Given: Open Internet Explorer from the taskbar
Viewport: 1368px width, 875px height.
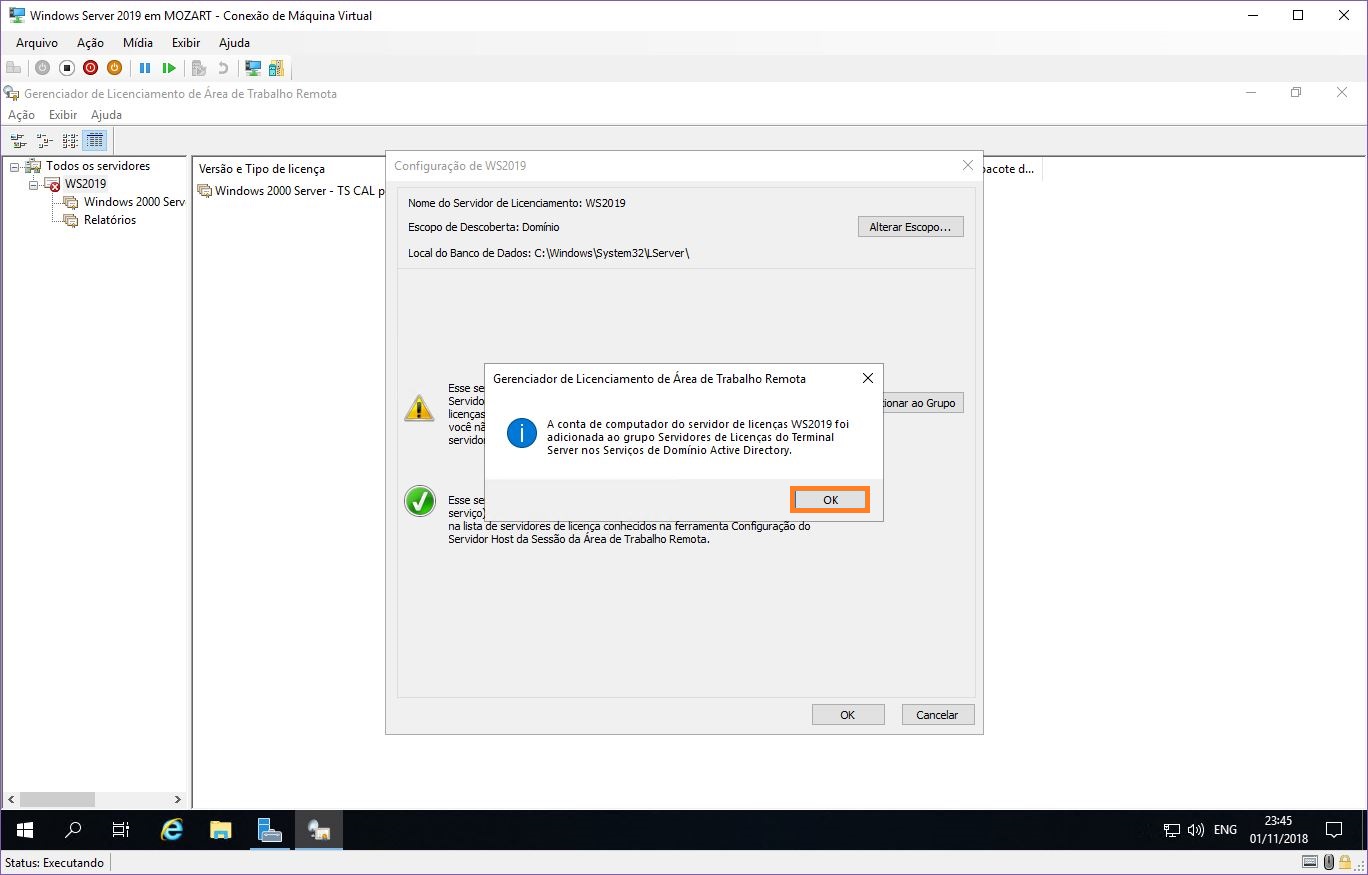Looking at the screenshot, I should click(172, 830).
